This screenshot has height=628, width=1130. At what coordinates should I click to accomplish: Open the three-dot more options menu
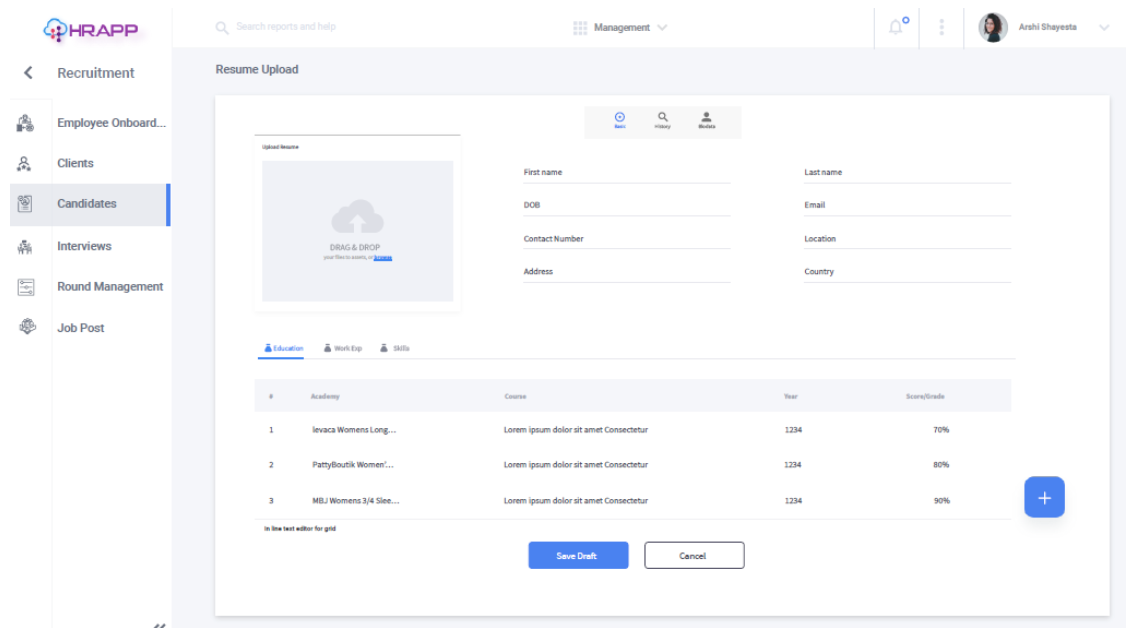pos(941,27)
